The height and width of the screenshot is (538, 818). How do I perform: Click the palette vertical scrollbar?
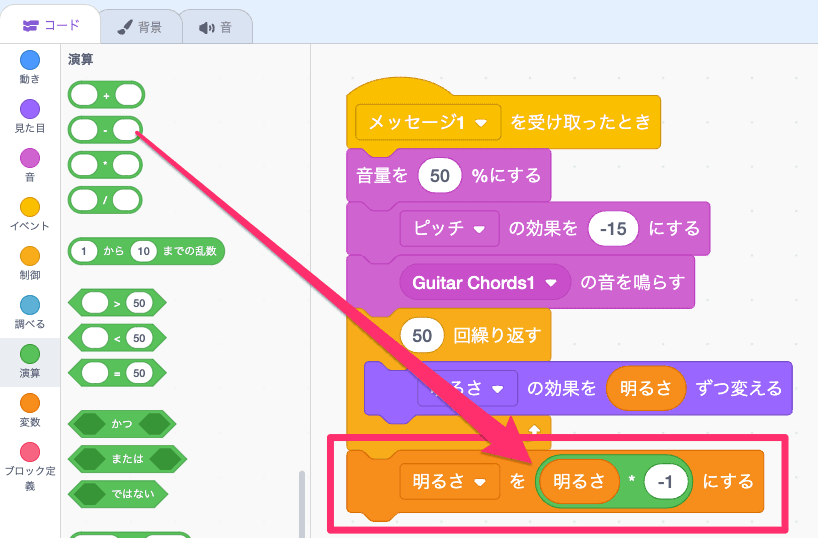302,504
